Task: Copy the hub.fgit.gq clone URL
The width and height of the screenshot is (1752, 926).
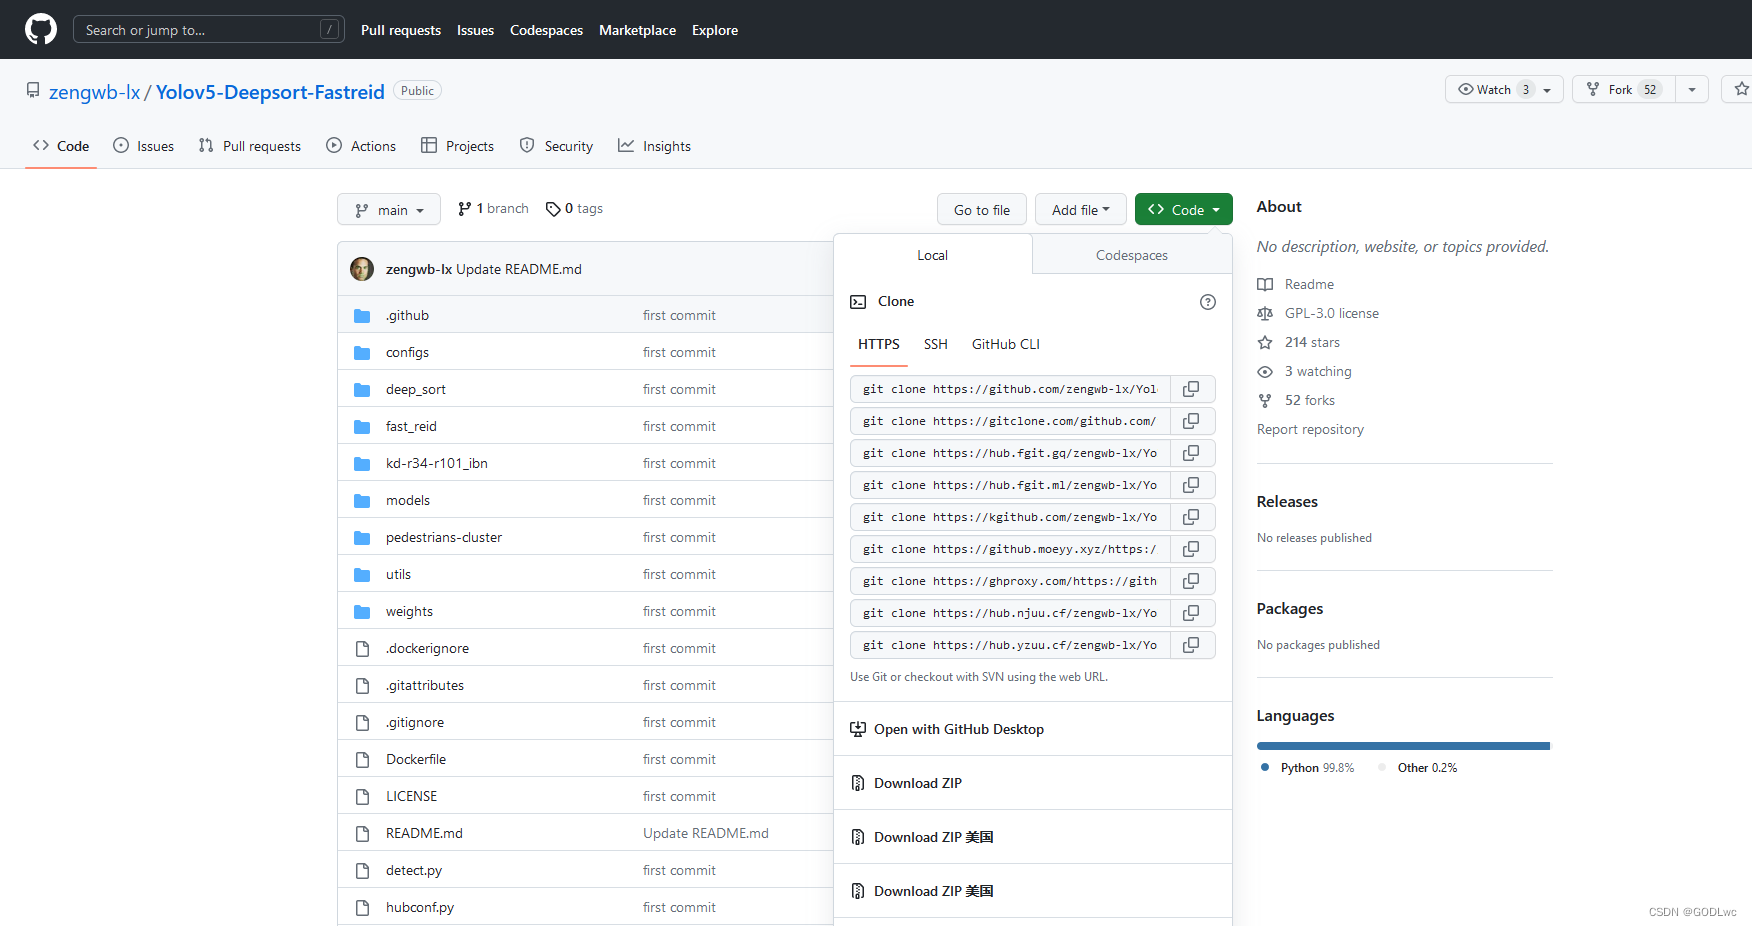Action: click(1191, 453)
